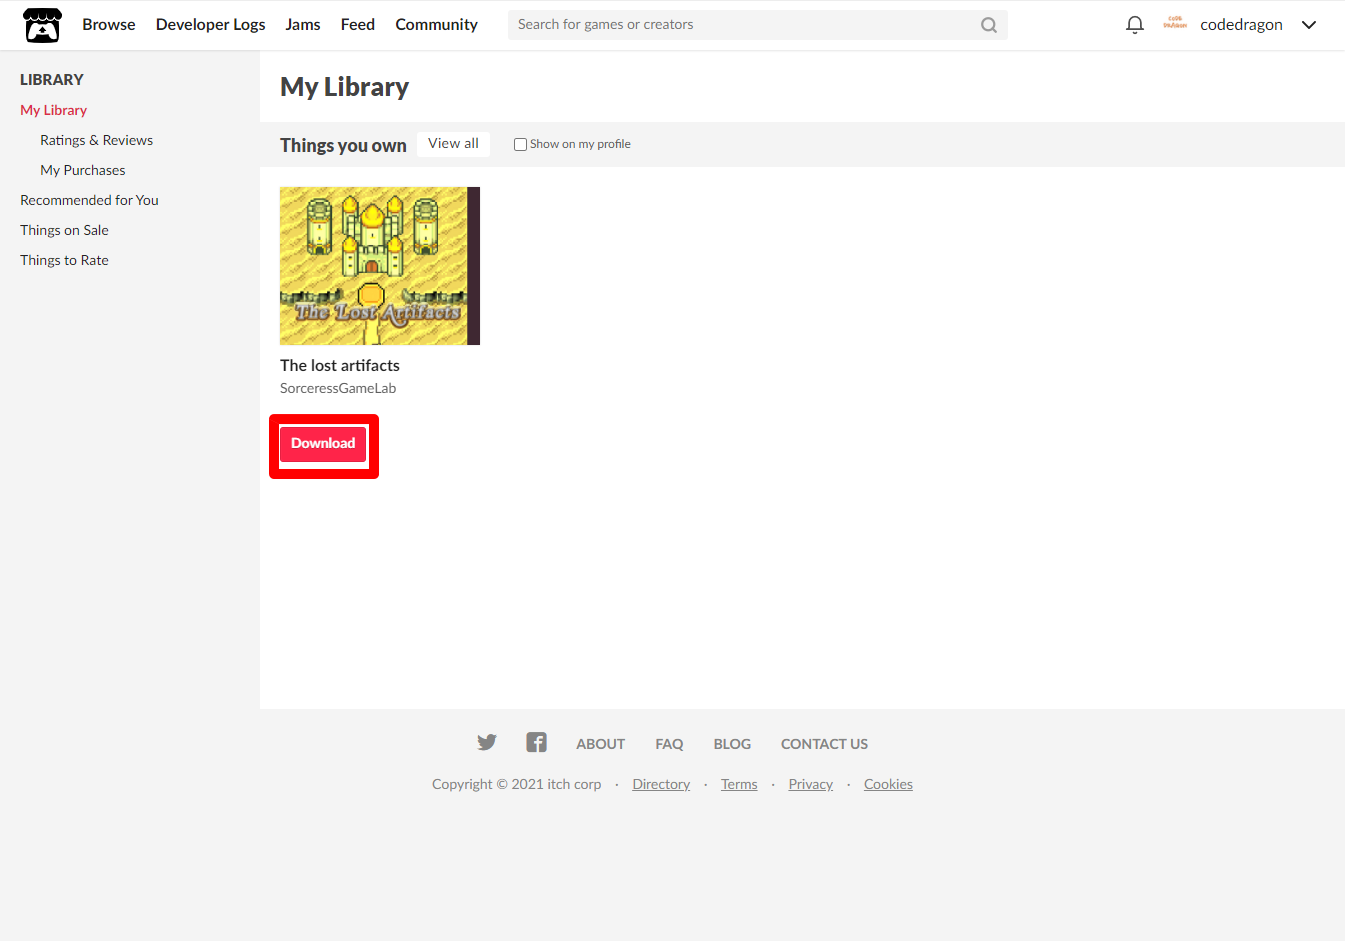This screenshot has width=1345, height=941.
Task: Open the notifications bell
Action: click(1134, 25)
